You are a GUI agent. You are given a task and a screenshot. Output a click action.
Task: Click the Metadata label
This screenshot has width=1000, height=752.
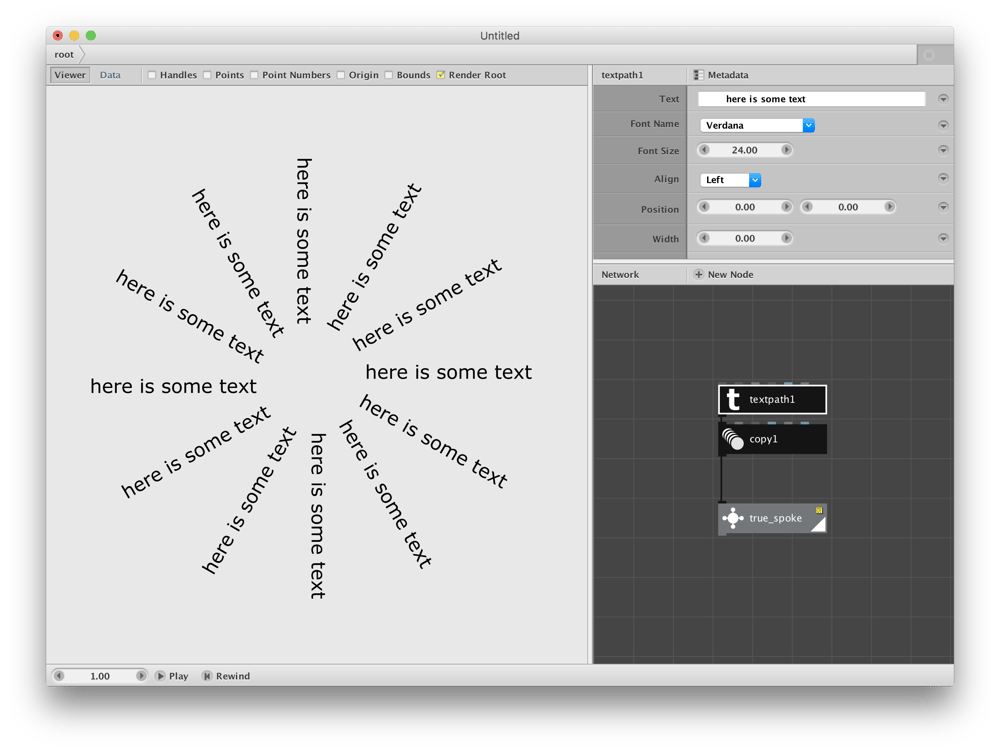(728, 75)
